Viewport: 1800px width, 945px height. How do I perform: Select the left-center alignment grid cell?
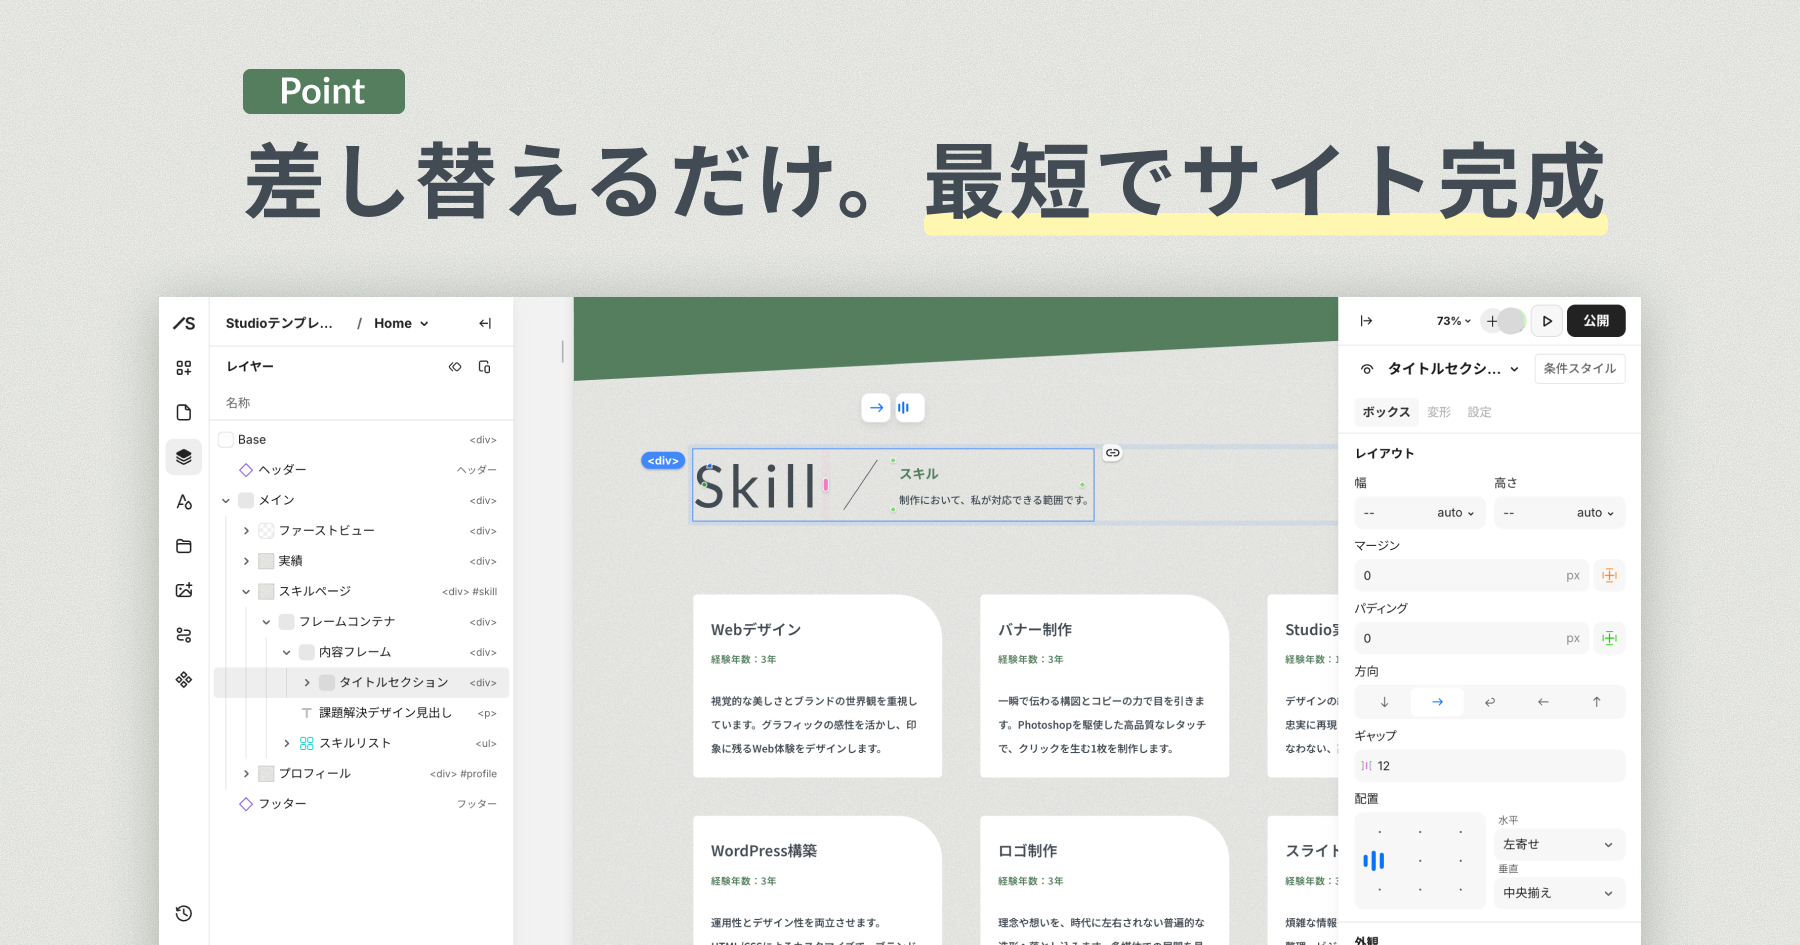[x=1374, y=860]
